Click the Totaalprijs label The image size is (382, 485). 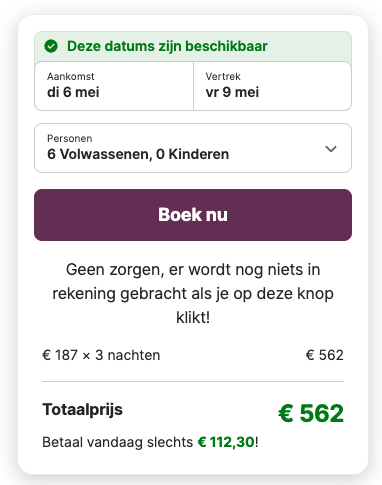[x=83, y=409]
